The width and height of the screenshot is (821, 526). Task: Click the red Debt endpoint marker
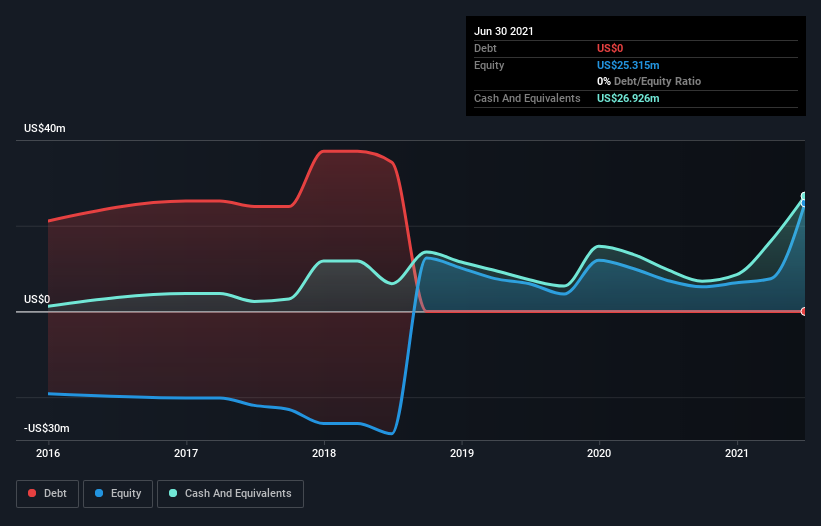[804, 311]
